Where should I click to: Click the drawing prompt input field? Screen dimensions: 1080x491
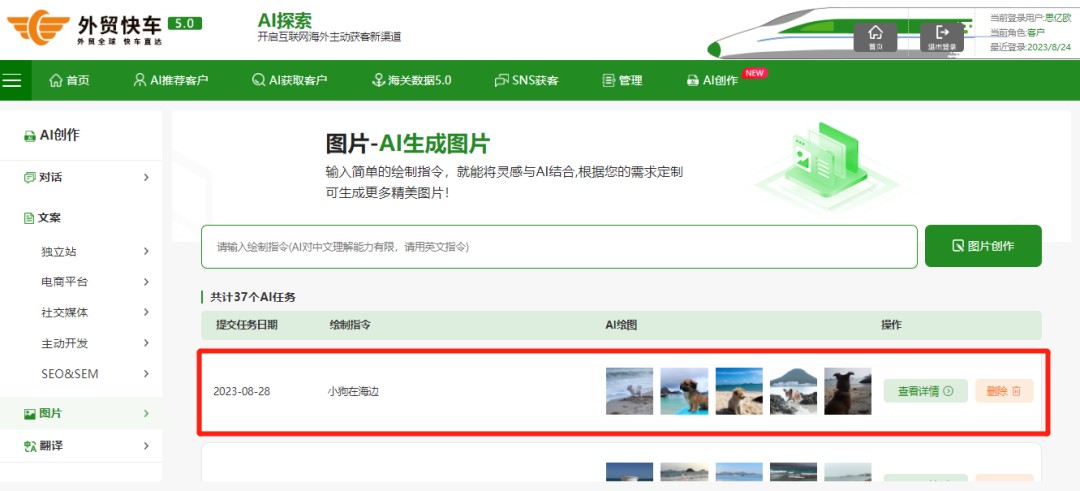[x=559, y=247]
